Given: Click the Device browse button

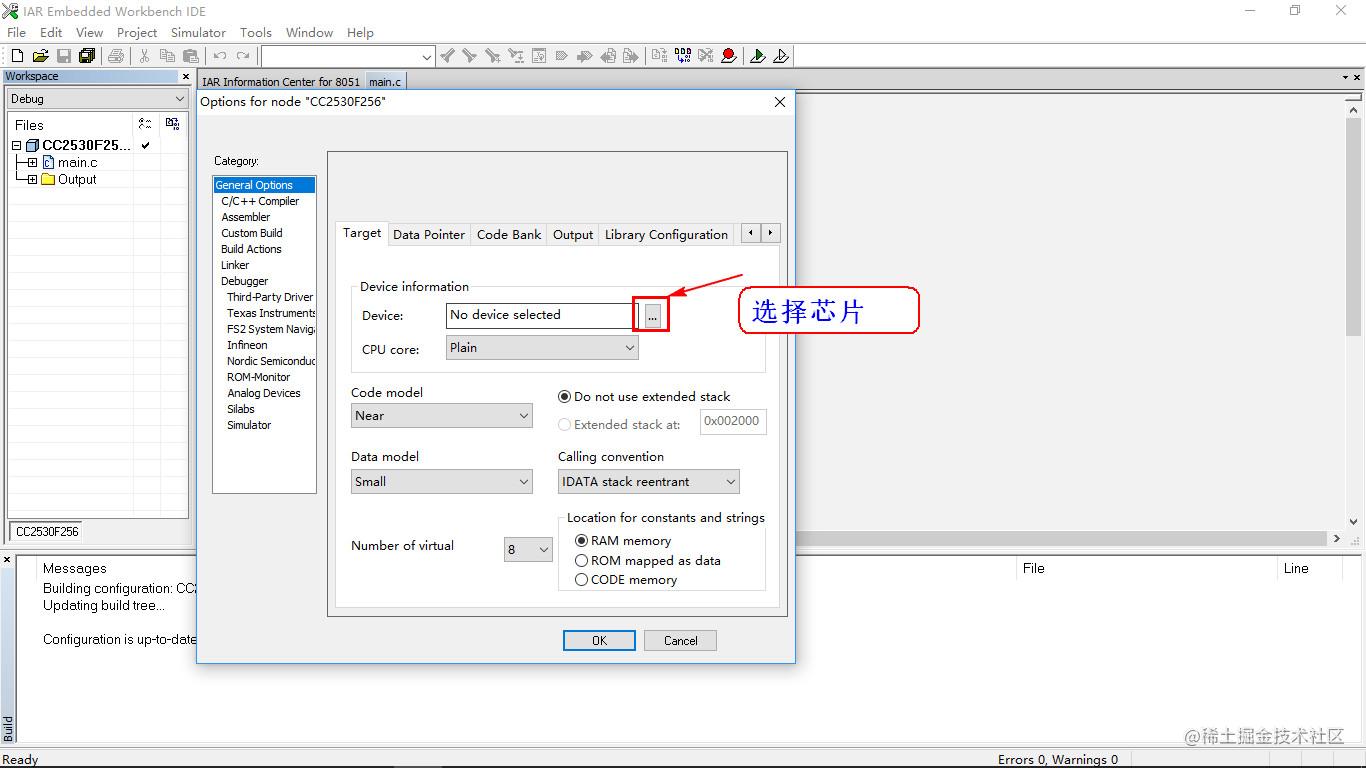Looking at the screenshot, I should coord(652,316).
